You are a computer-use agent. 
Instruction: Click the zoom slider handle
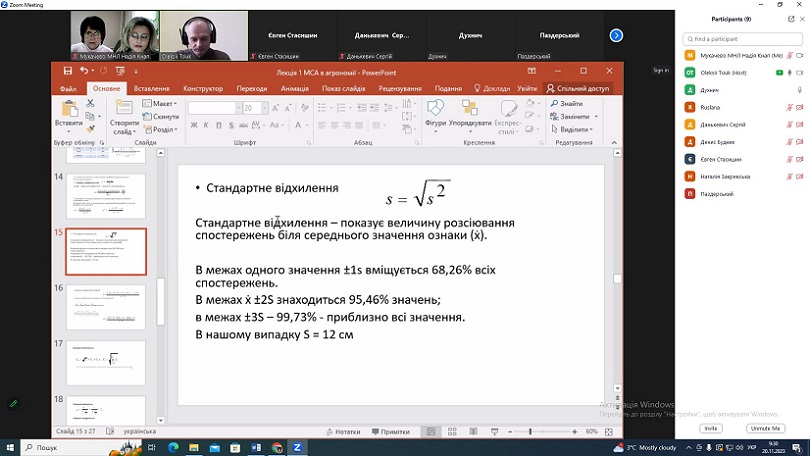[529, 431]
